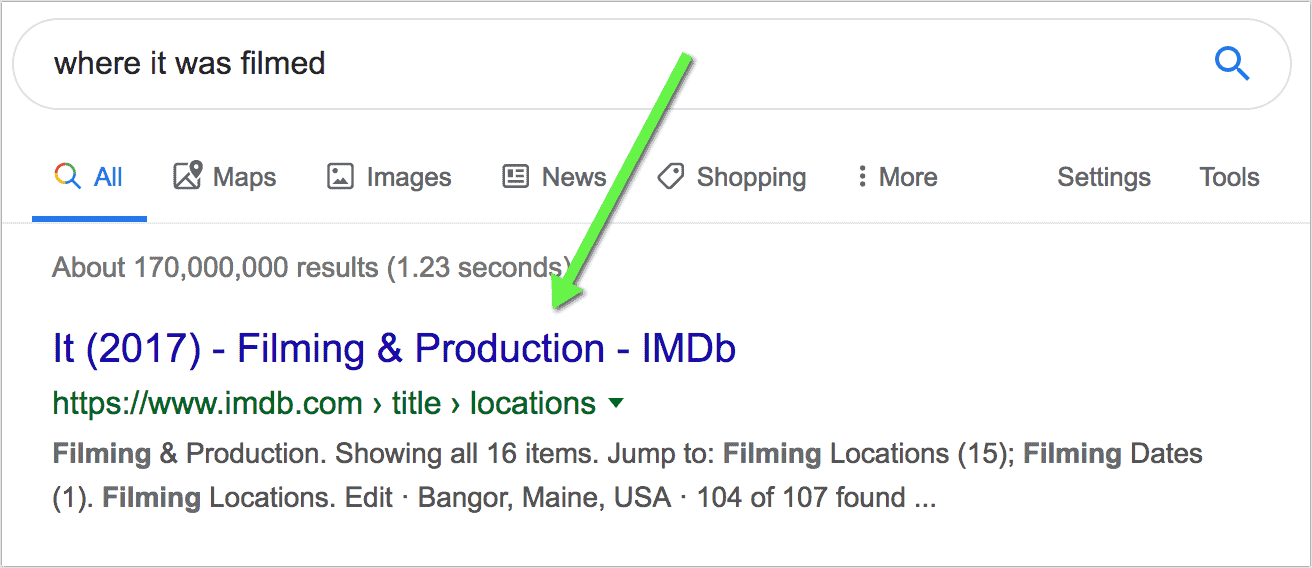1312x568 pixels.
Task: Click the About 170,000,000 results text
Action: [x=312, y=268]
